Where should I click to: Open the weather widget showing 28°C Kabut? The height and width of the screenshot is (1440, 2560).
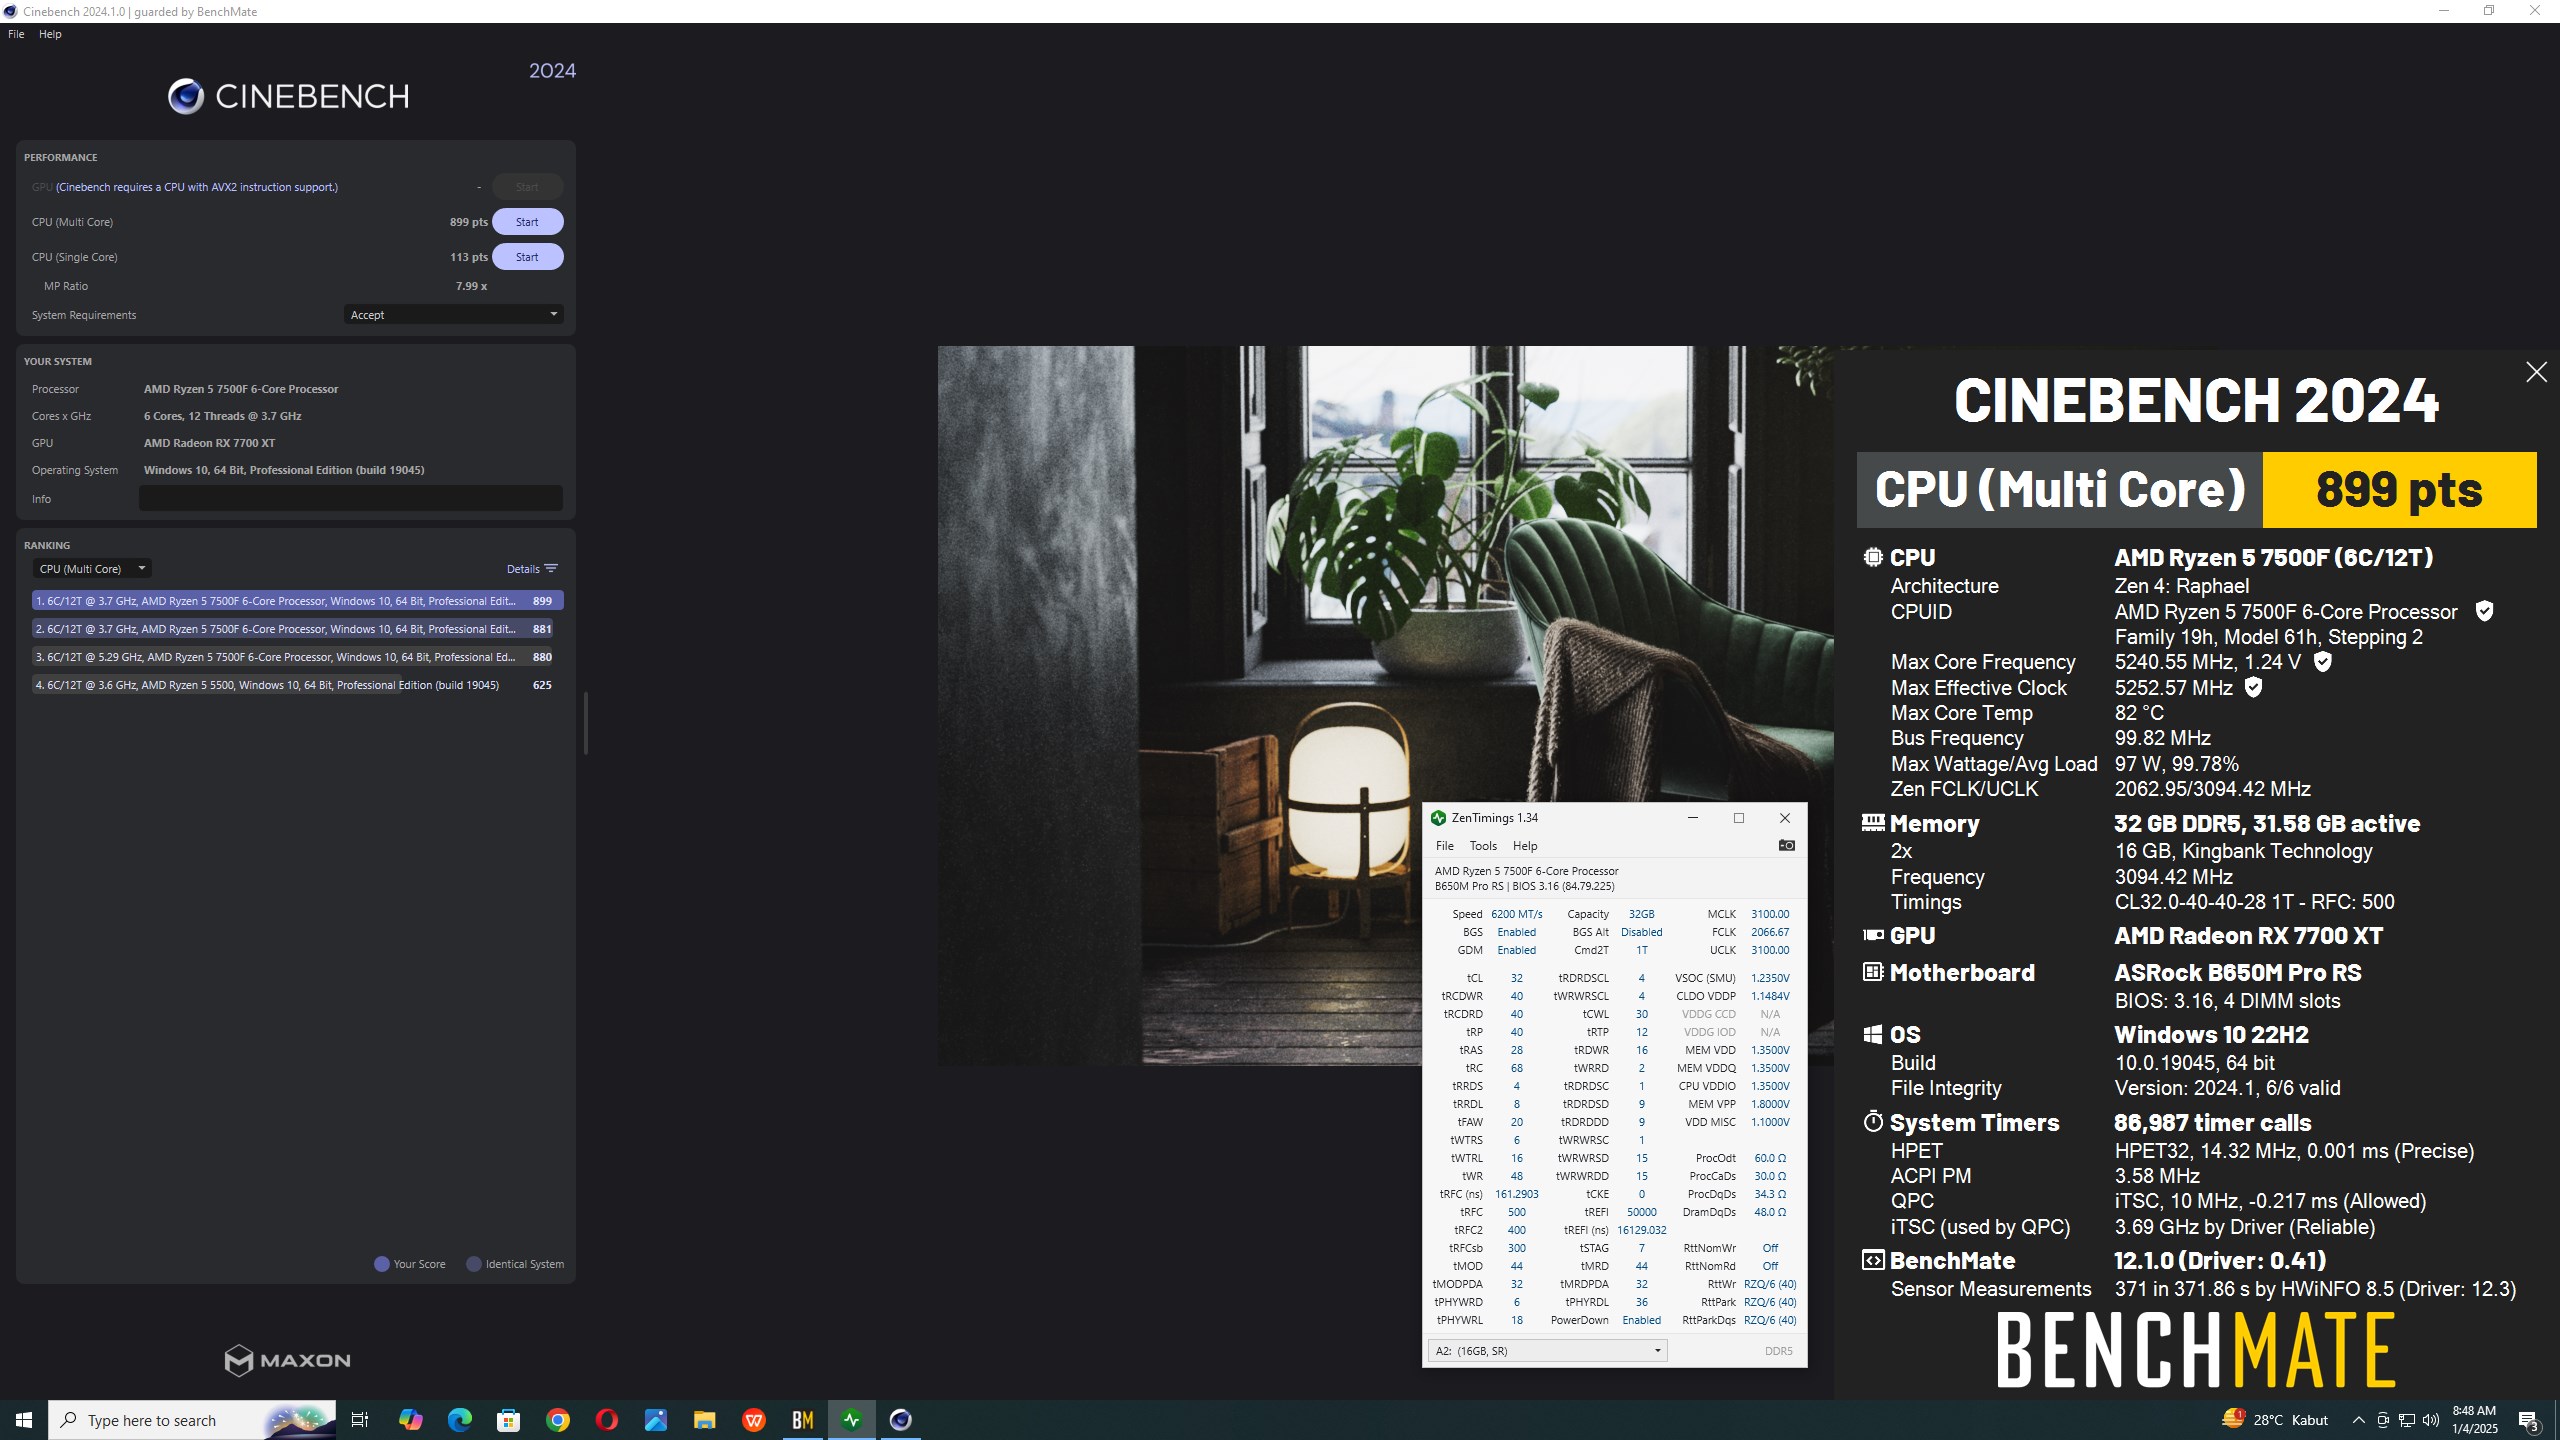click(2275, 1420)
